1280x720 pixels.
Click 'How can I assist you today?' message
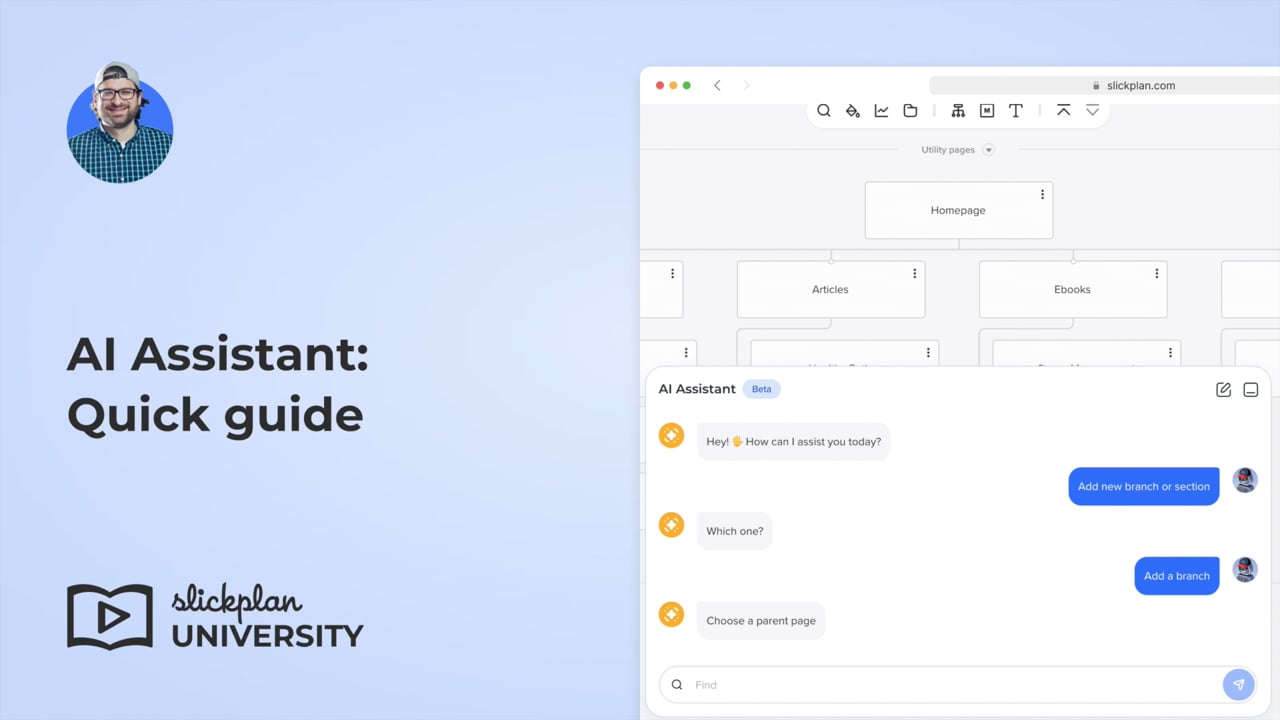(x=794, y=442)
